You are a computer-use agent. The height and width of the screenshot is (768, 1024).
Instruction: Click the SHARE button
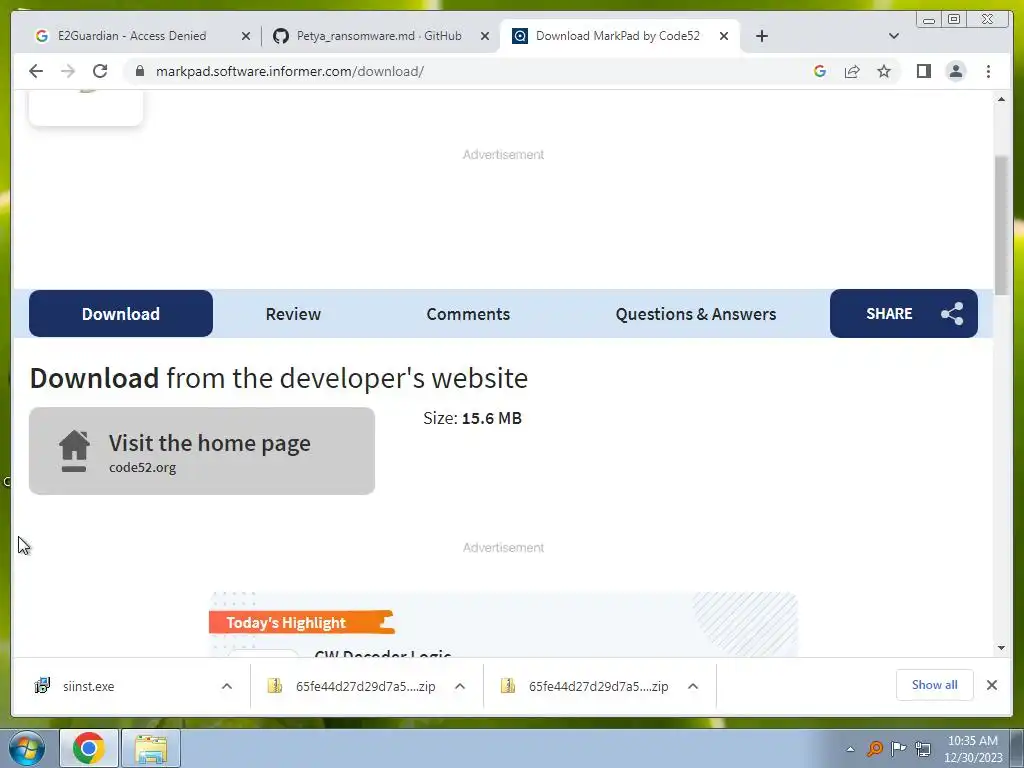tap(904, 313)
